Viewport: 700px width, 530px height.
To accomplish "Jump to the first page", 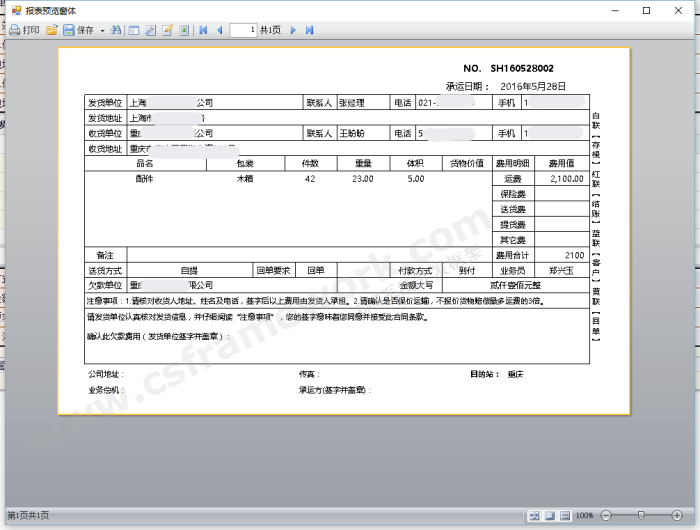I will [203, 30].
